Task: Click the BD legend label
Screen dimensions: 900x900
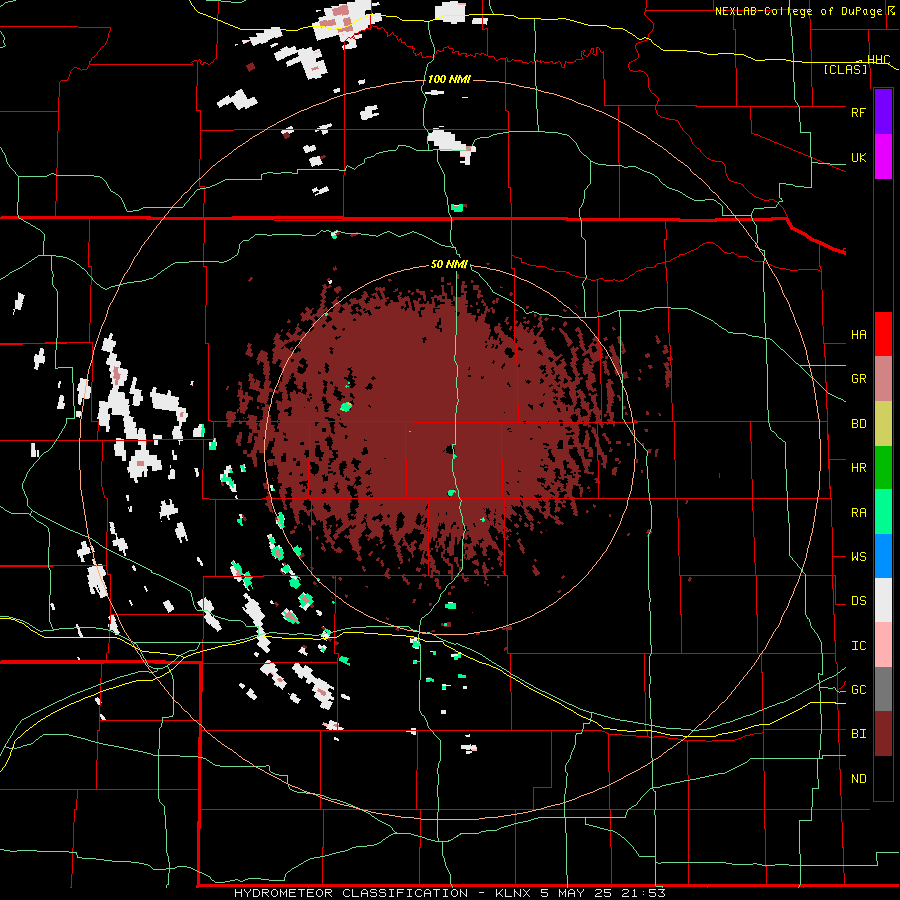Action: pos(858,424)
